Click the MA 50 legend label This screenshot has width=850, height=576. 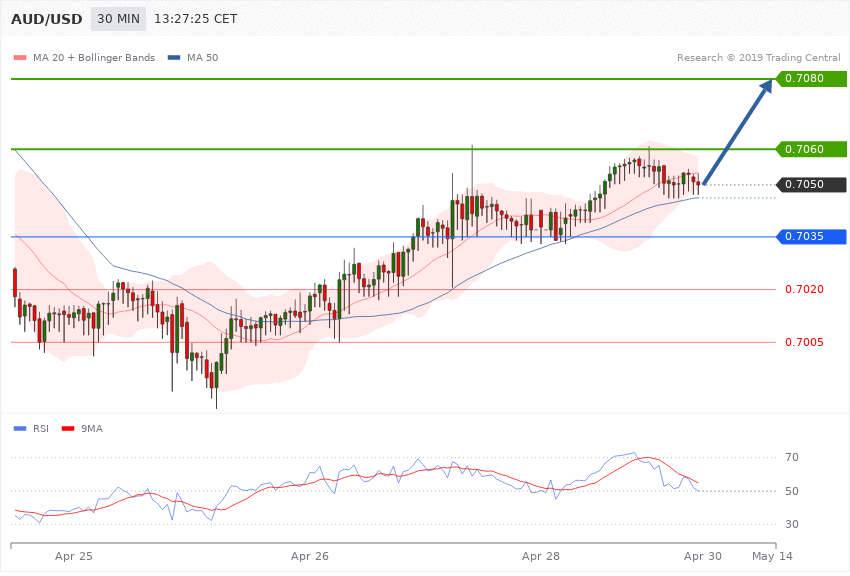coord(202,57)
